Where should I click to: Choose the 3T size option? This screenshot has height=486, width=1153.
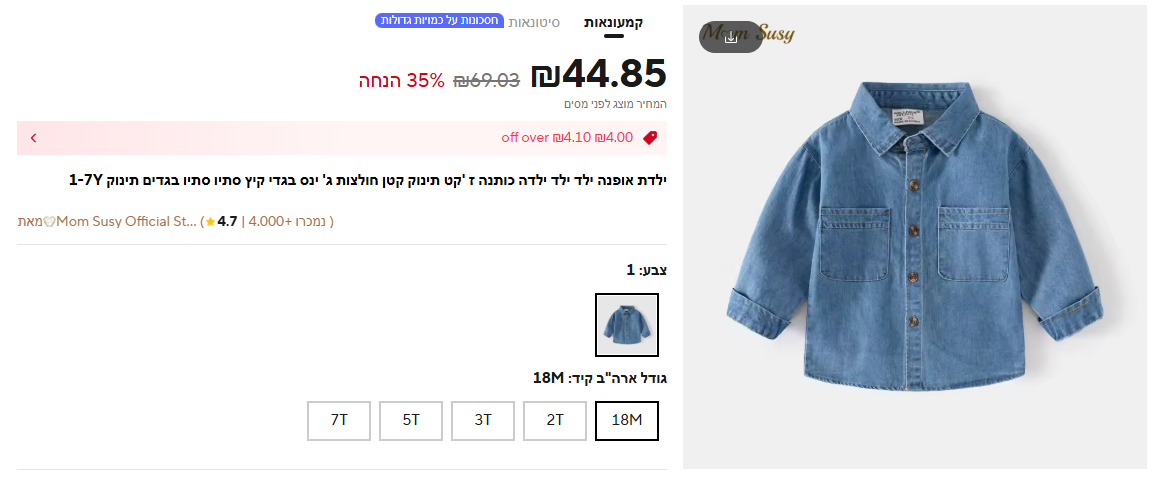pyautogui.click(x=482, y=421)
